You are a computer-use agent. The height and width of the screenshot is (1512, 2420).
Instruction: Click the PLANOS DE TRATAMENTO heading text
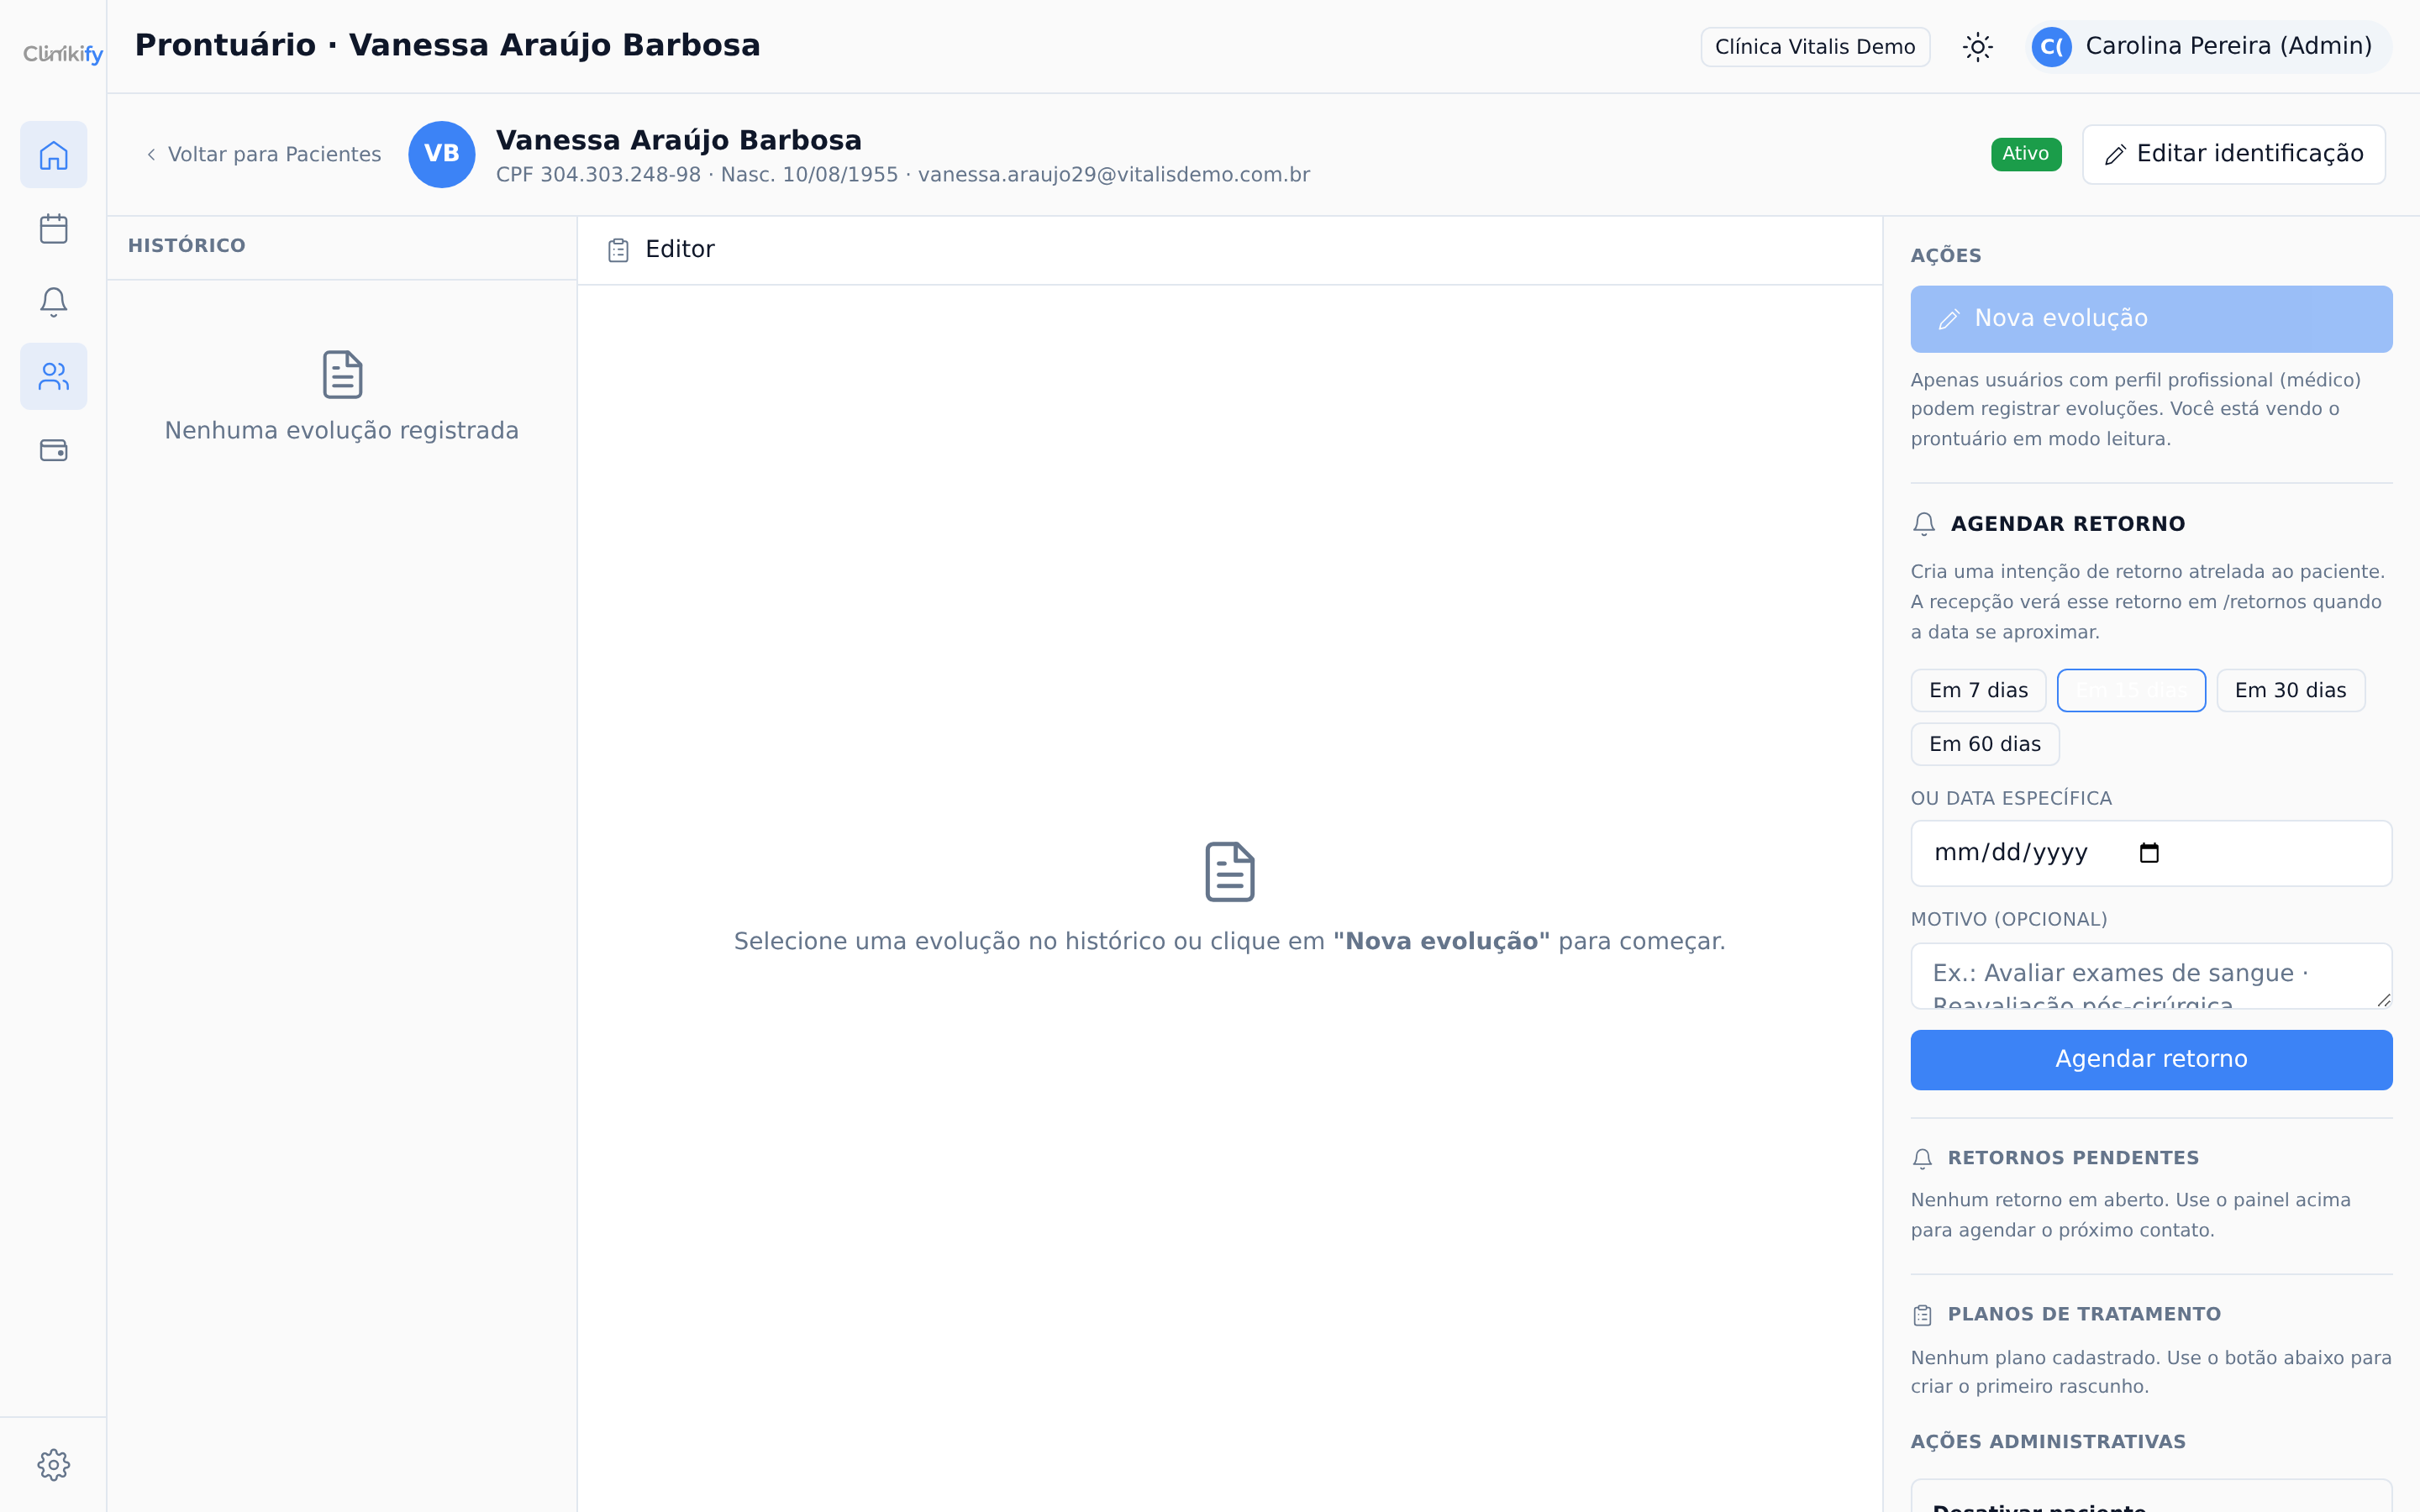coord(2084,1315)
